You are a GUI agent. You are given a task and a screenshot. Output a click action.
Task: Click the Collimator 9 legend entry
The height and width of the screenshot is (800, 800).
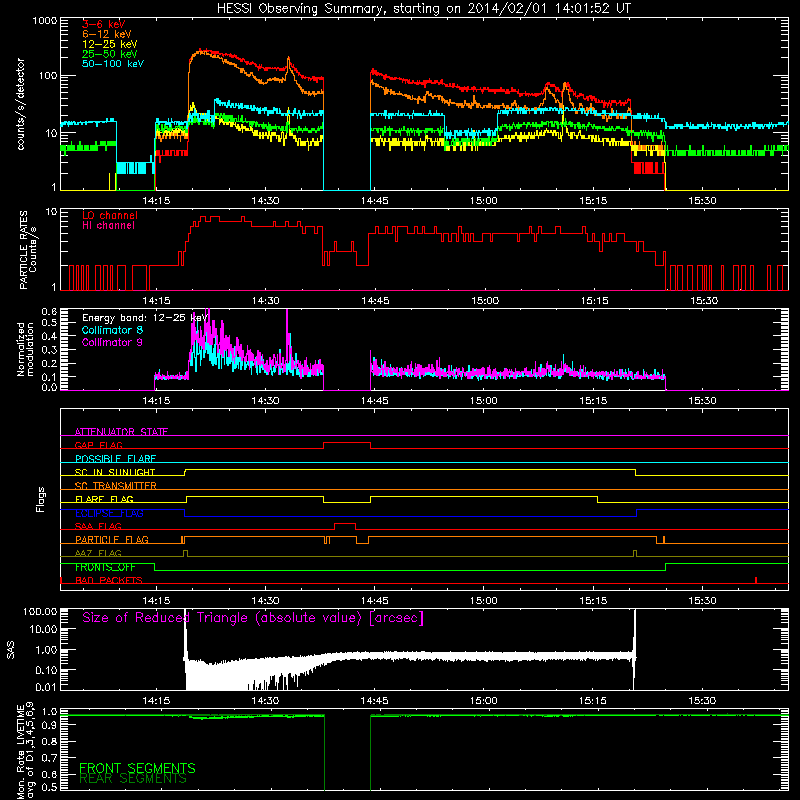[112, 342]
